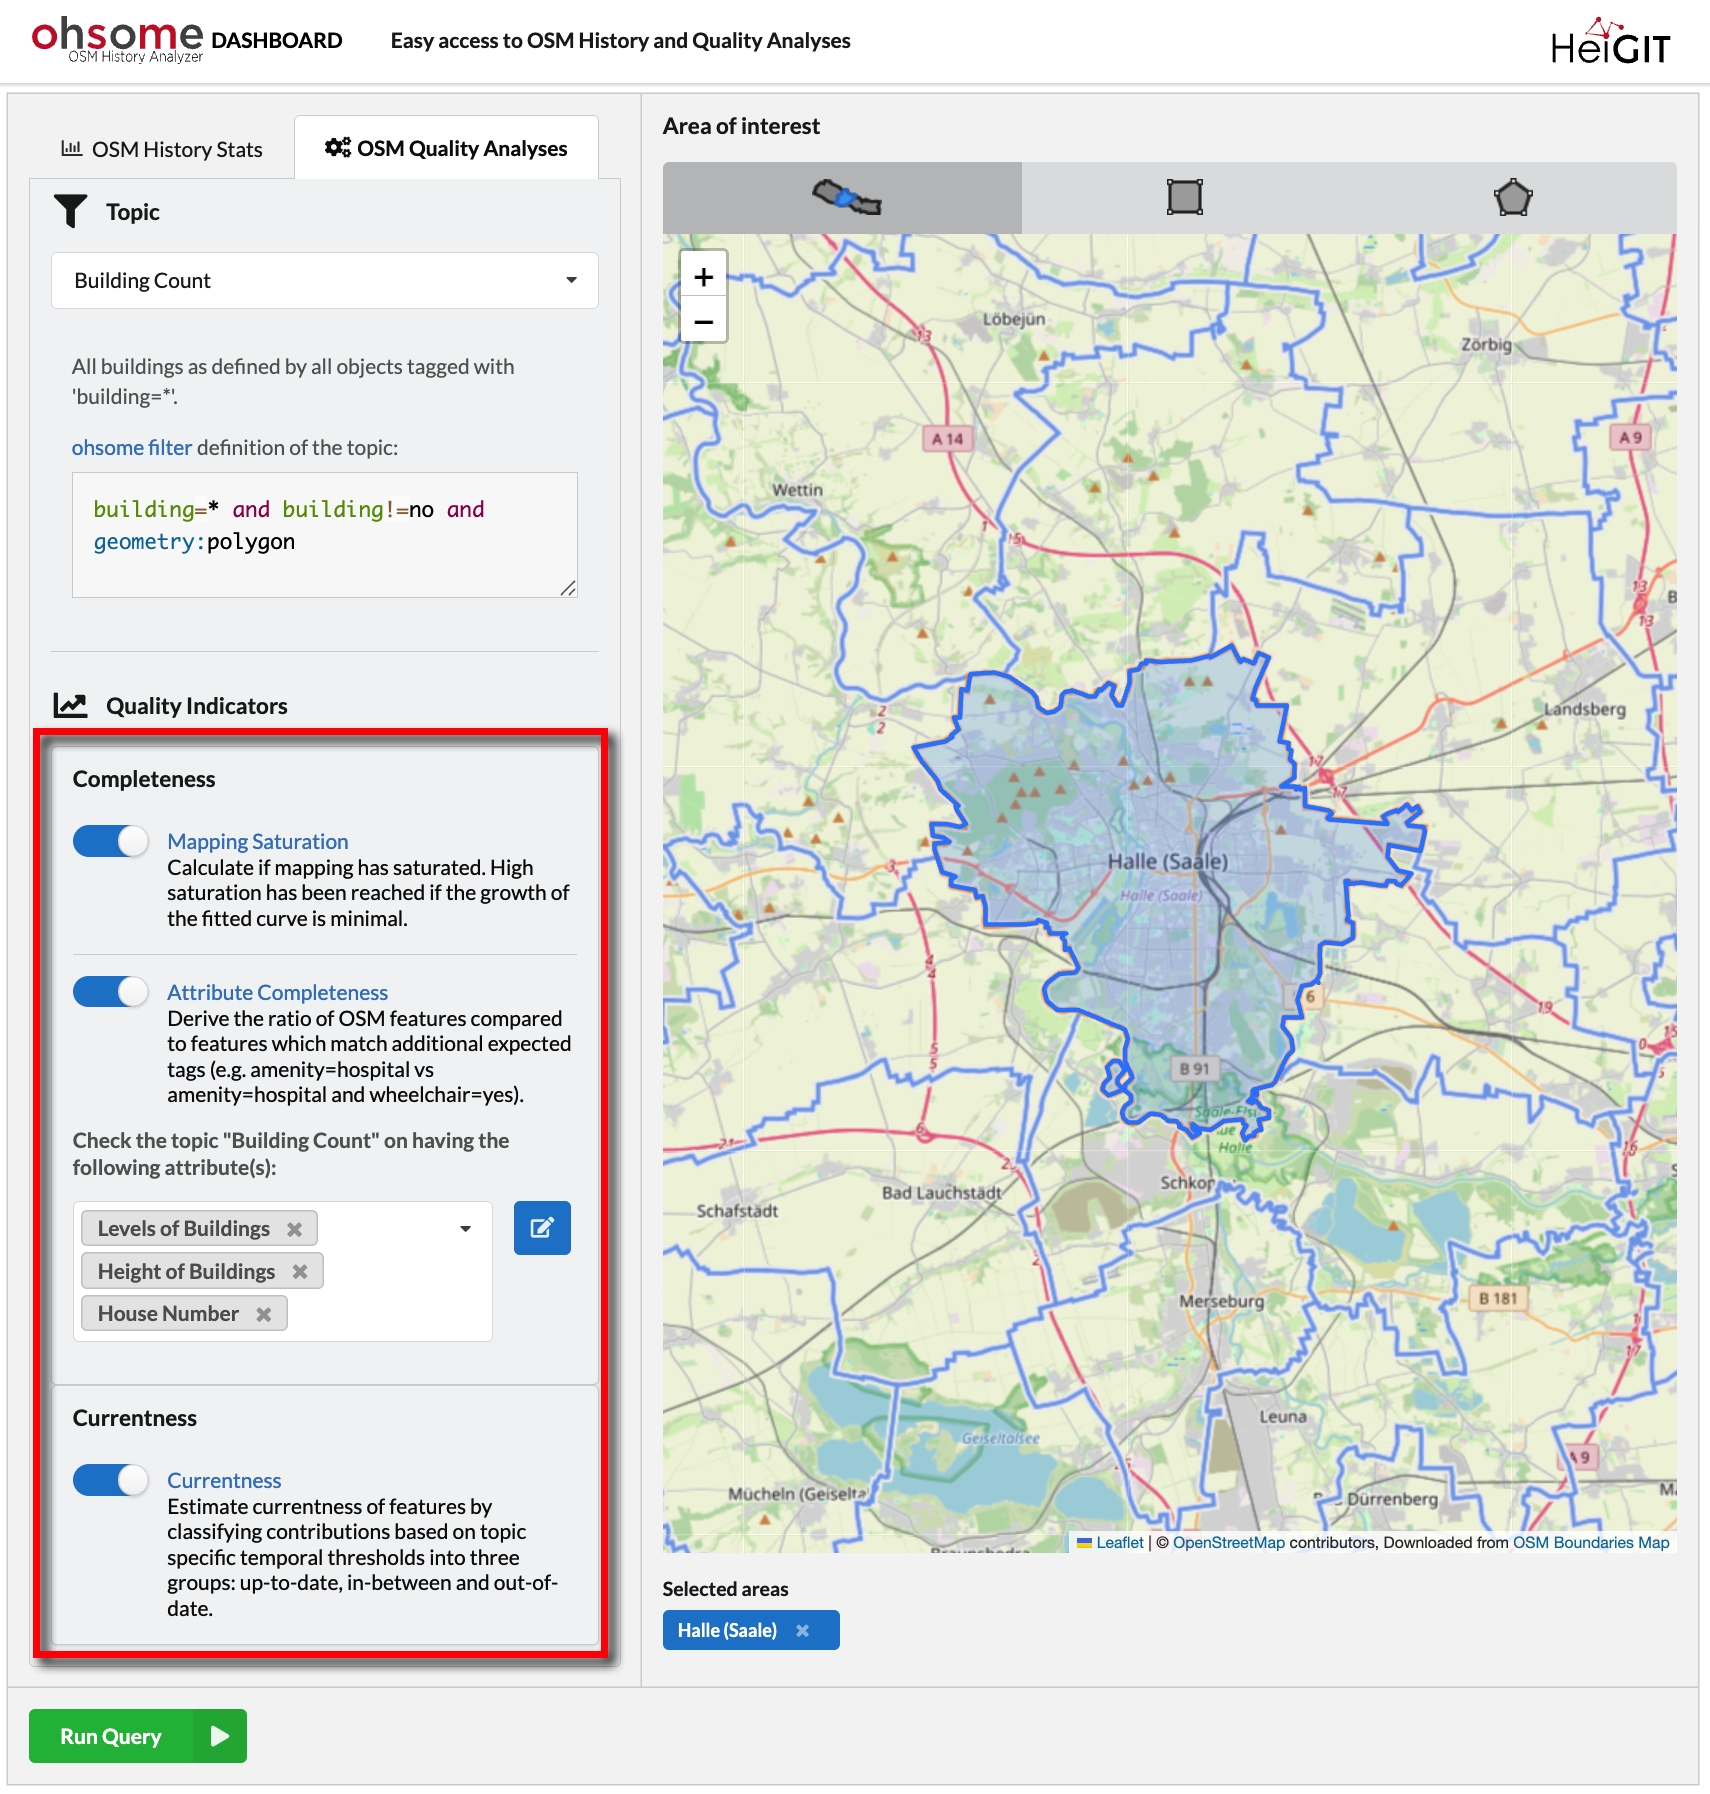1710x1794 pixels.
Task: Click the B 181 road shield on map
Action: pos(1498,1298)
